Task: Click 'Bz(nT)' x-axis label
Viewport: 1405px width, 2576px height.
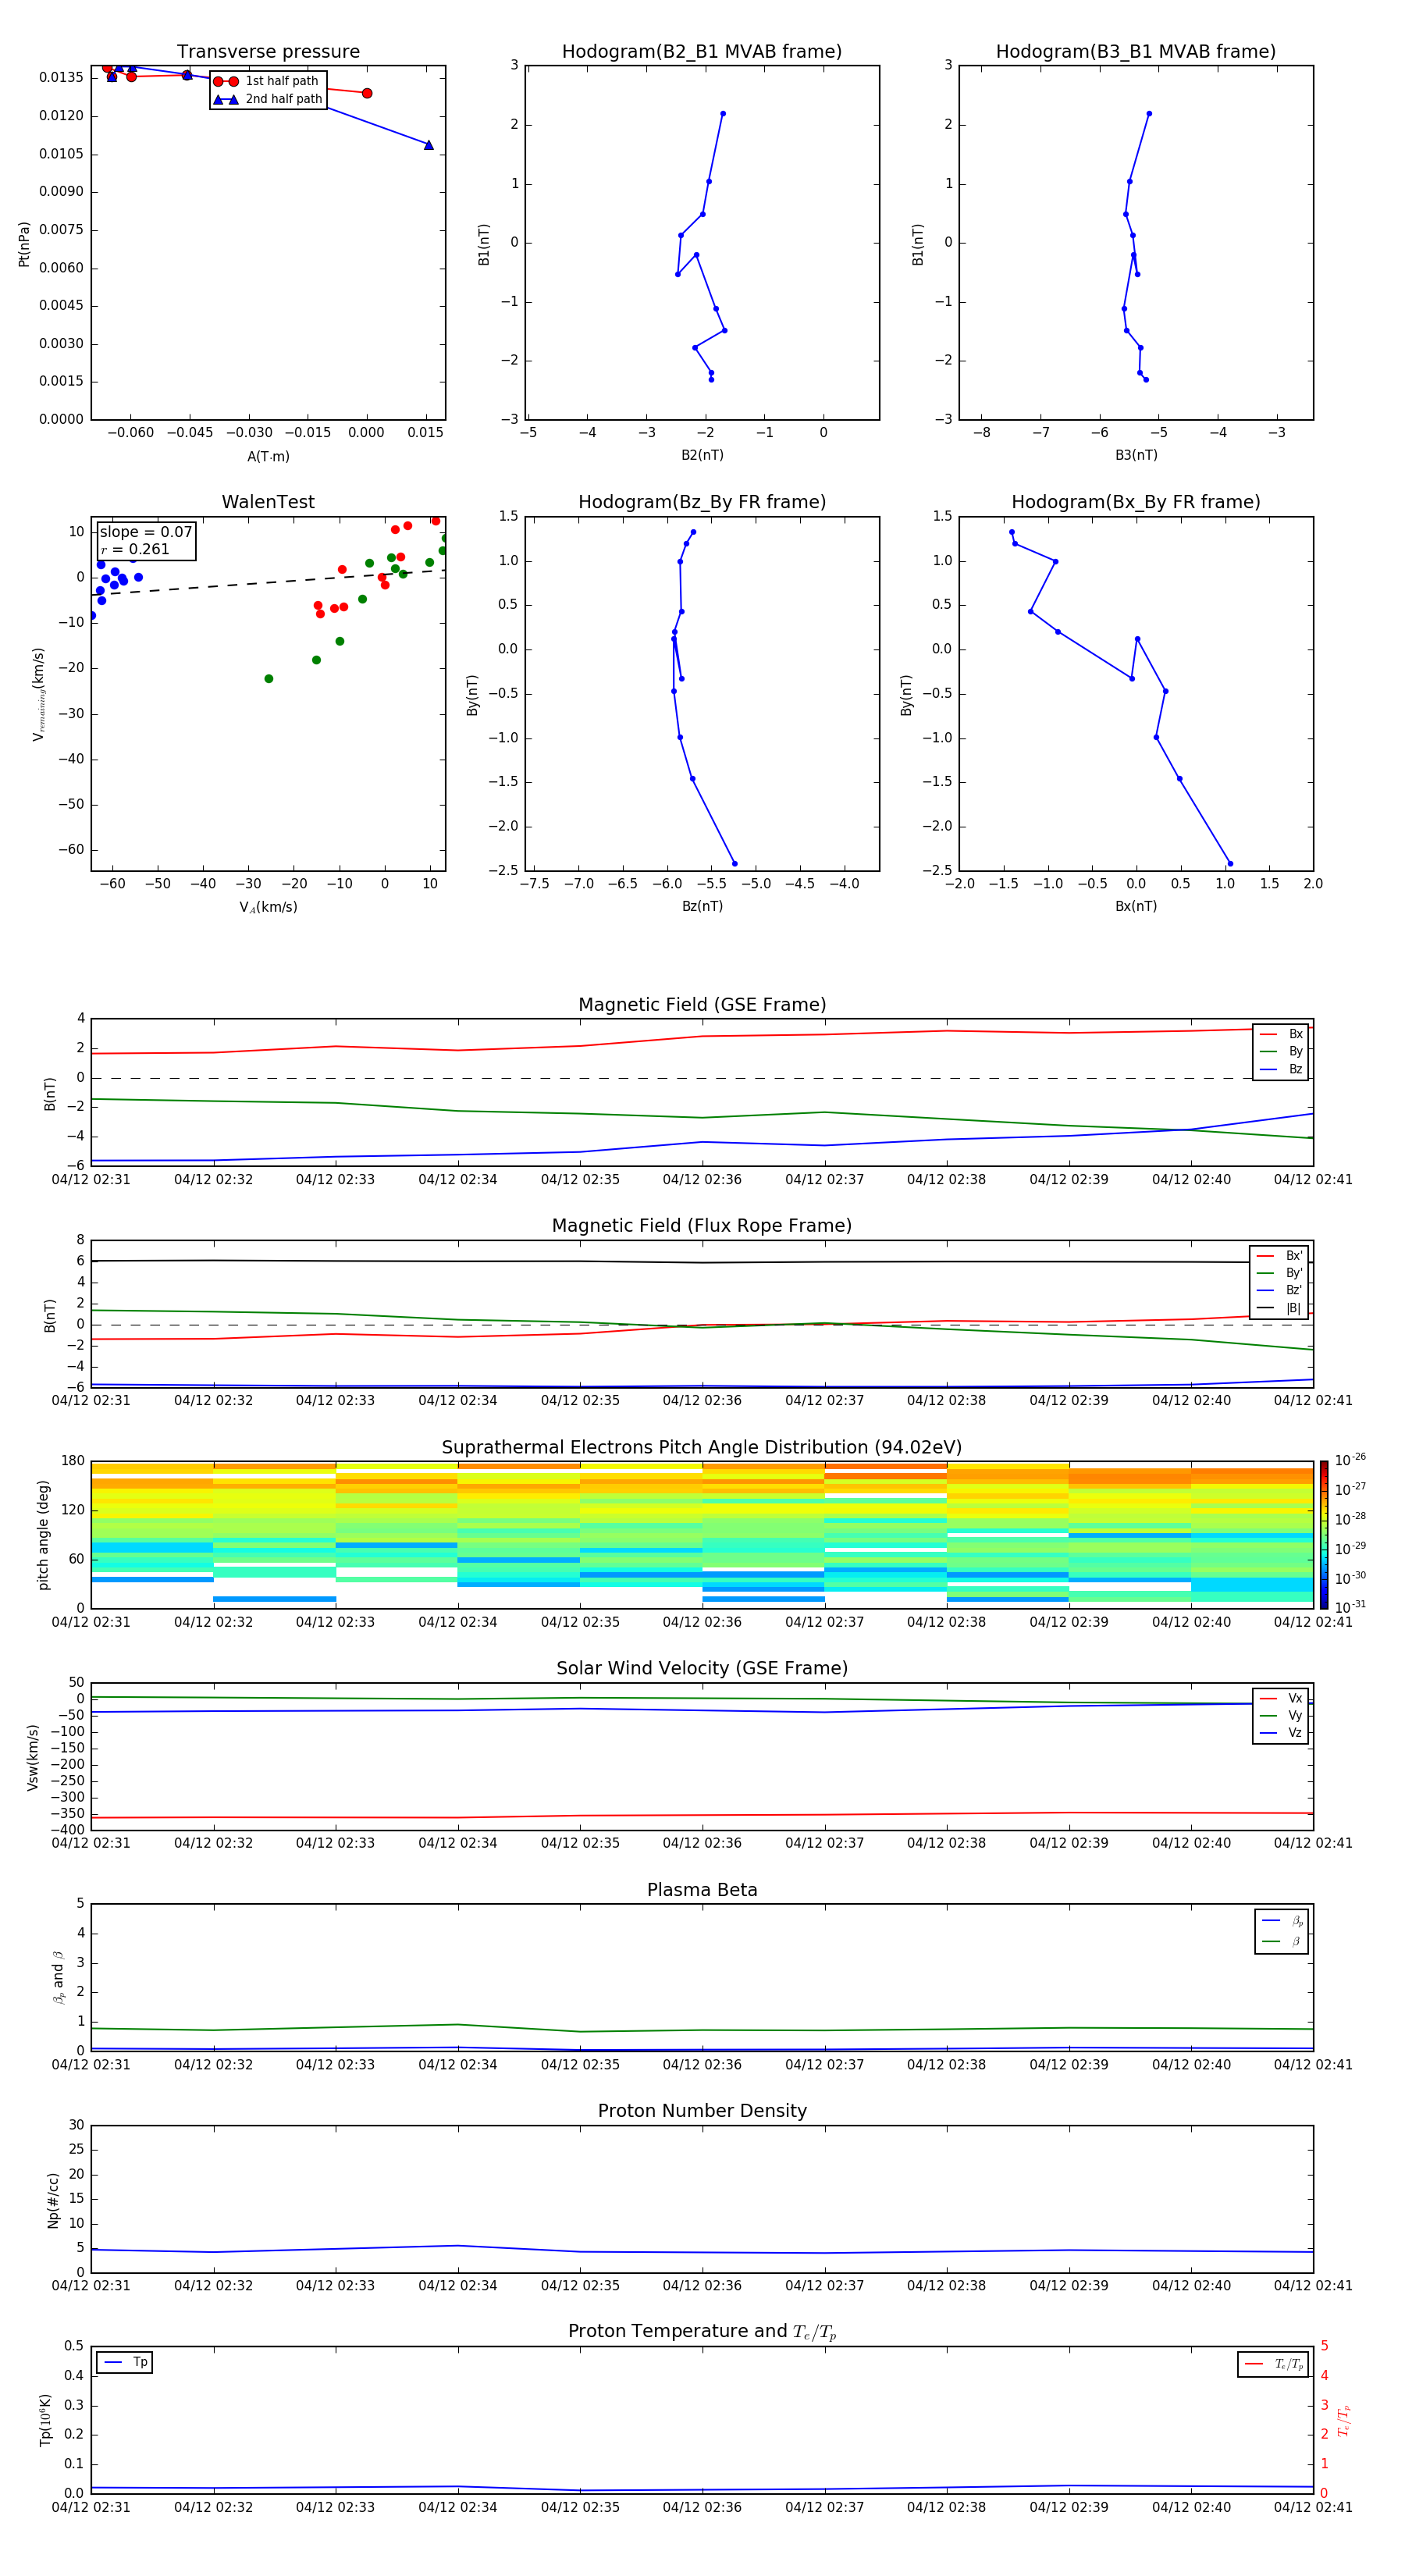Action: click(x=702, y=906)
